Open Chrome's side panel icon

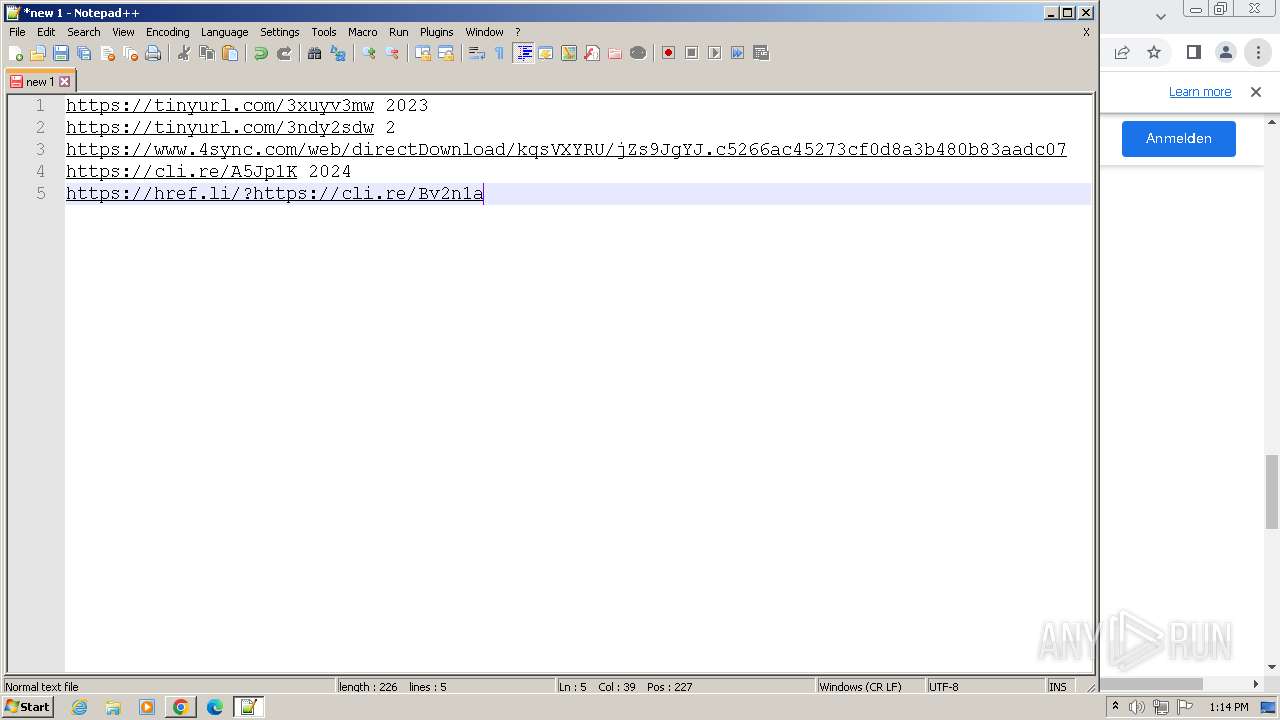pyautogui.click(x=1194, y=52)
